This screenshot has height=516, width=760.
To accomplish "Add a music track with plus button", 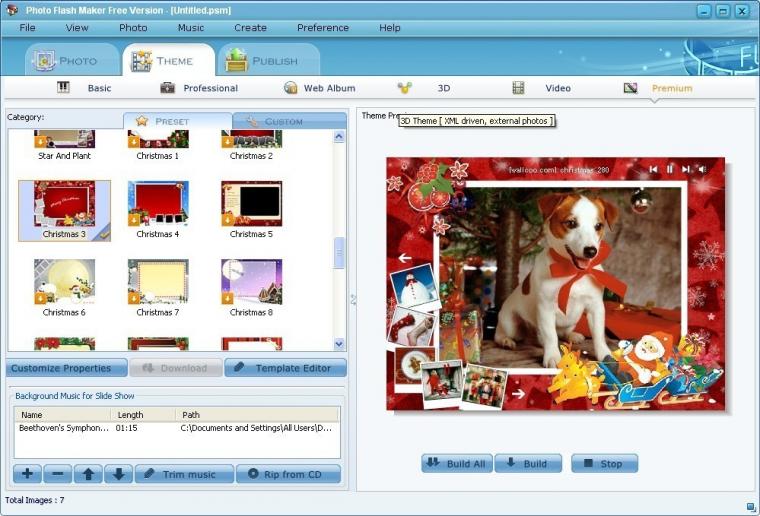I will tap(27, 474).
